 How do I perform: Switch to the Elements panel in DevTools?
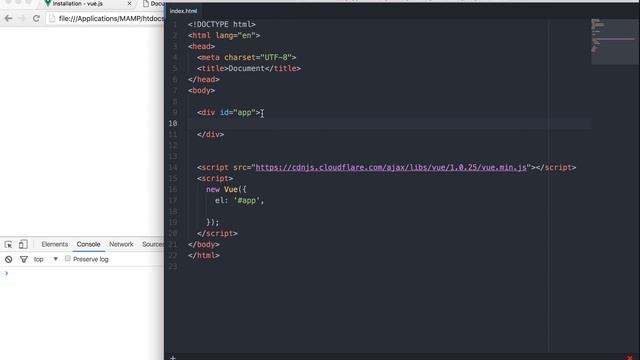pyautogui.click(x=55, y=244)
